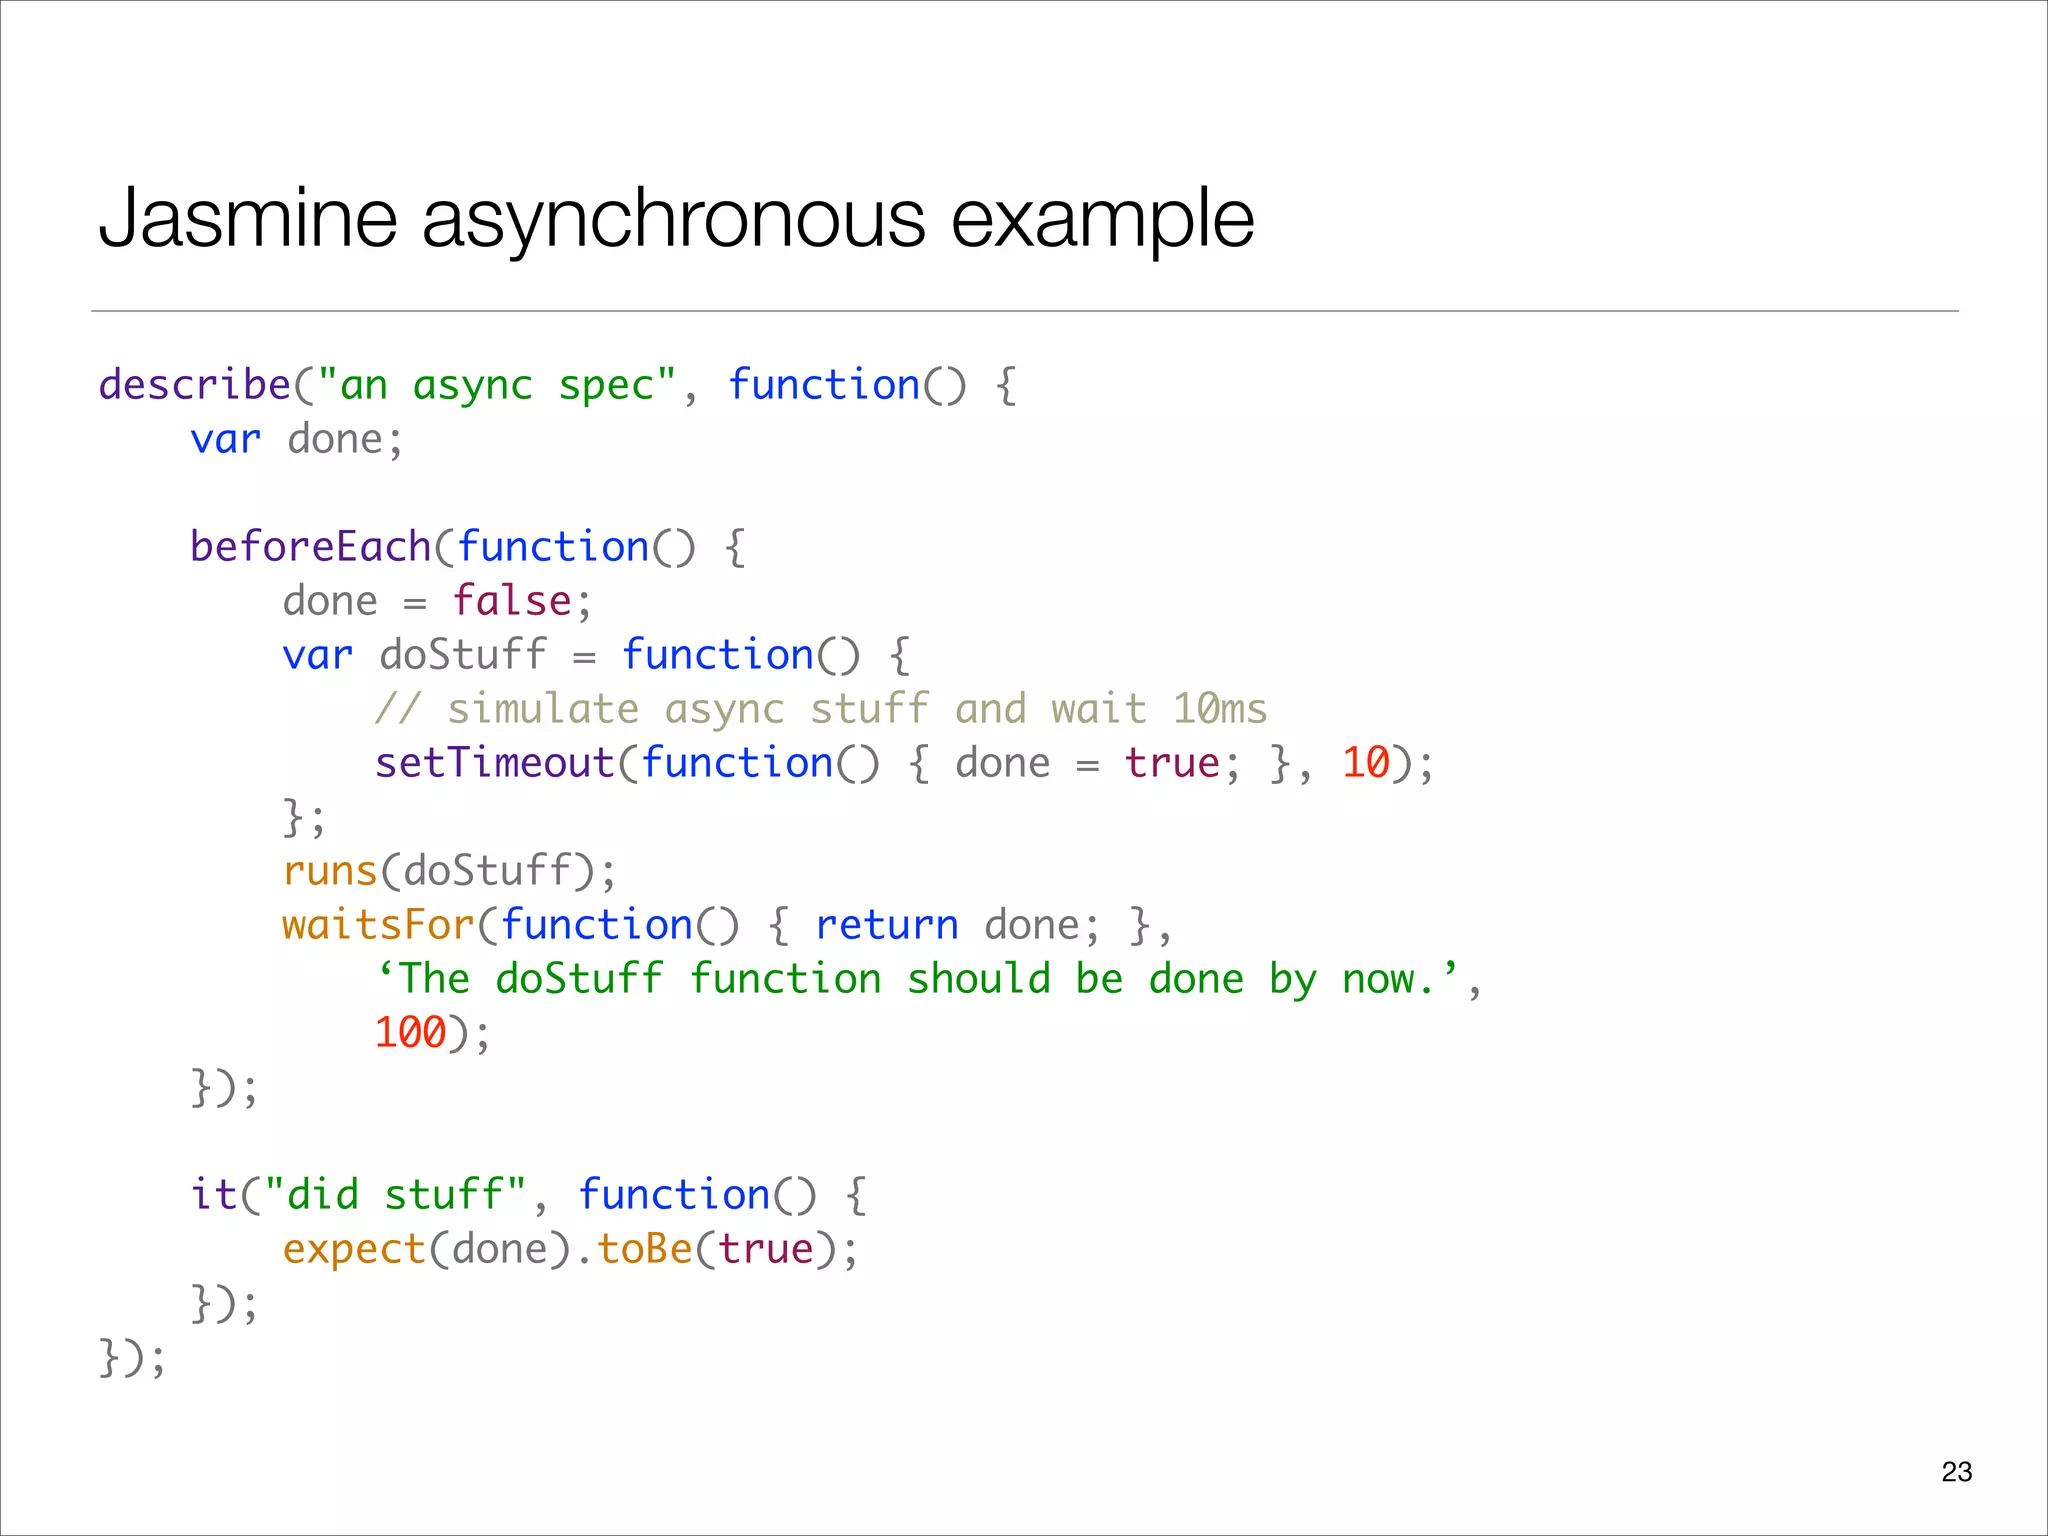This screenshot has height=1536, width=2048.
Task: Click the slide page number 23
Action: pos(1957,1472)
